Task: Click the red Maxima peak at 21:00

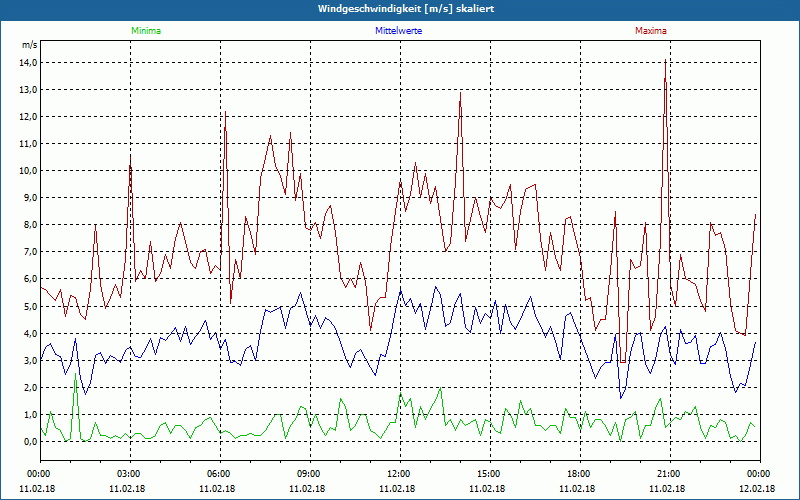Action: [665, 61]
